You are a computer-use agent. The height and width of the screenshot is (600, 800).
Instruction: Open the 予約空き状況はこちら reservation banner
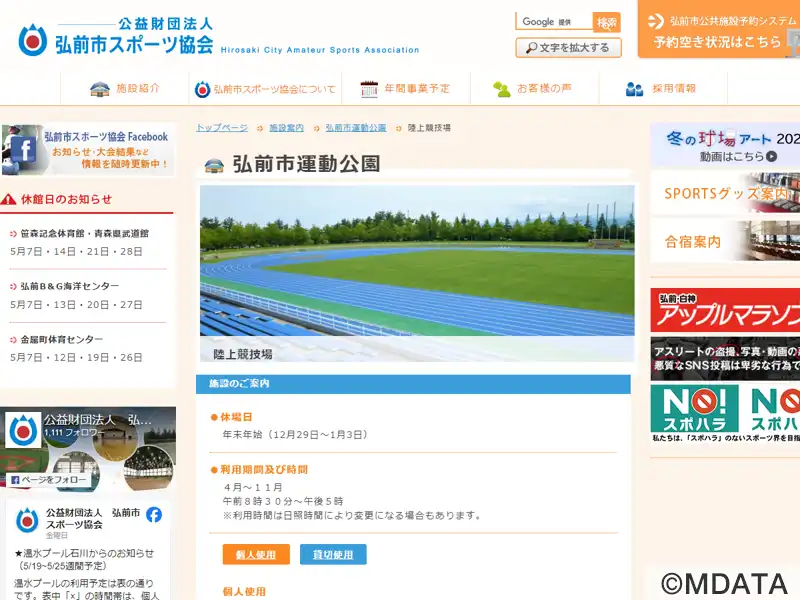pyautogui.click(x=719, y=29)
